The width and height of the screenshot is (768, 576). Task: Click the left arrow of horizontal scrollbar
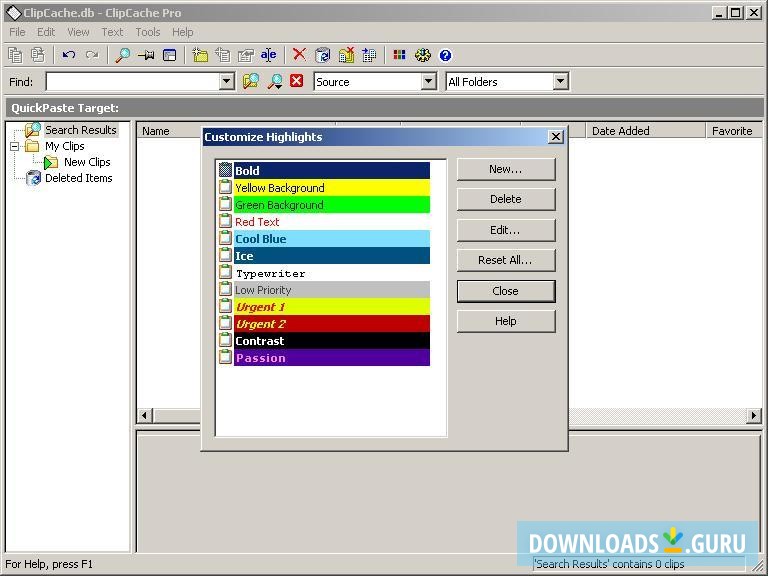coord(144,416)
